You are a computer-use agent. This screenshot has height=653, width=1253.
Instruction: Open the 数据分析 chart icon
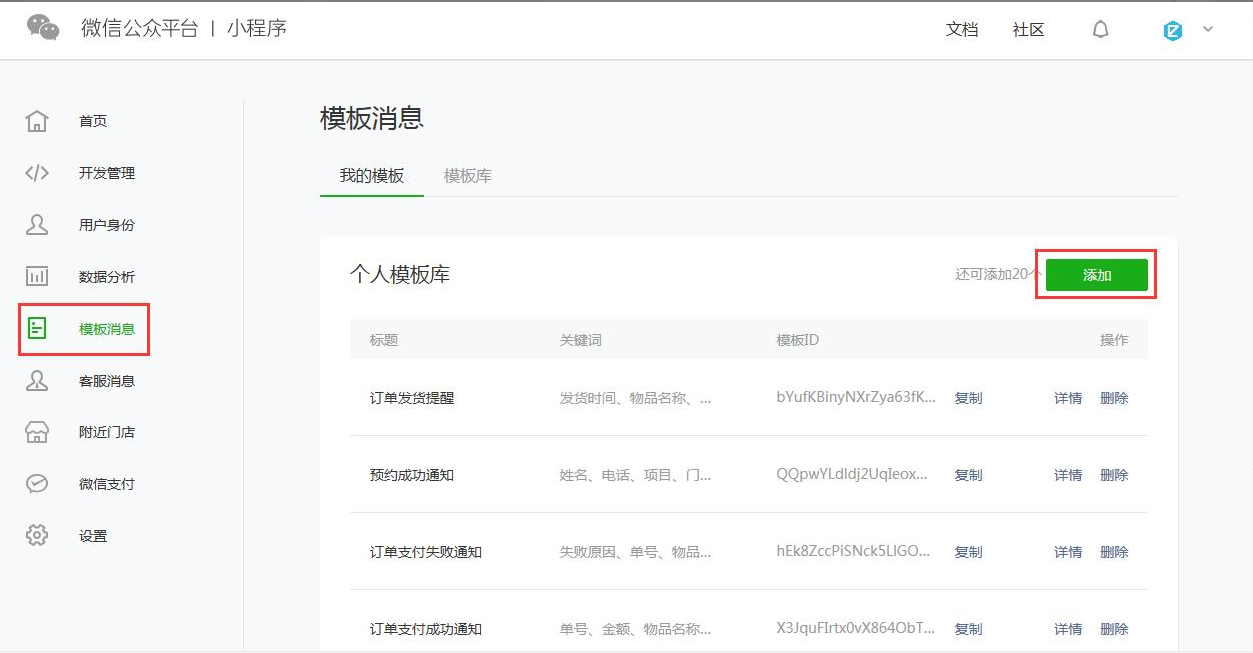(37, 277)
